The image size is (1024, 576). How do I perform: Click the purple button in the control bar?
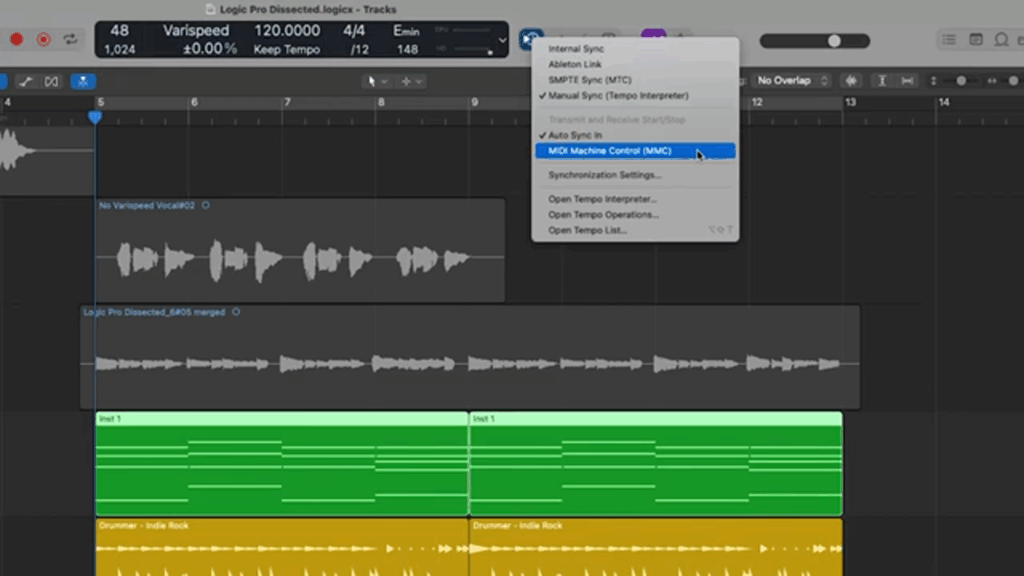[x=653, y=33]
